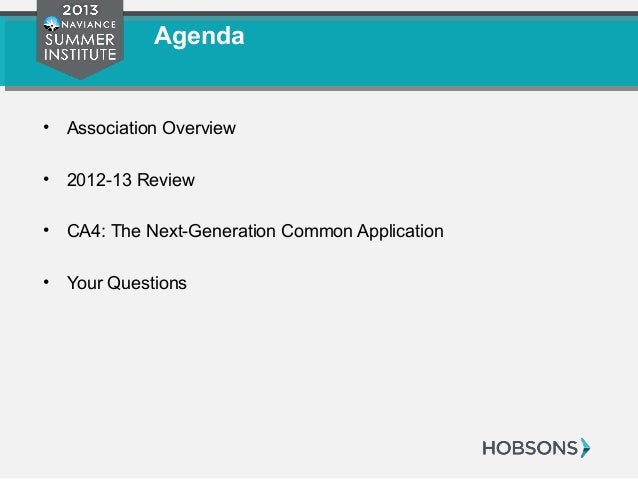The height and width of the screenshot is (479, 638).
Task: Click the Hobsons logo
Action: click(x=536, y=448)
